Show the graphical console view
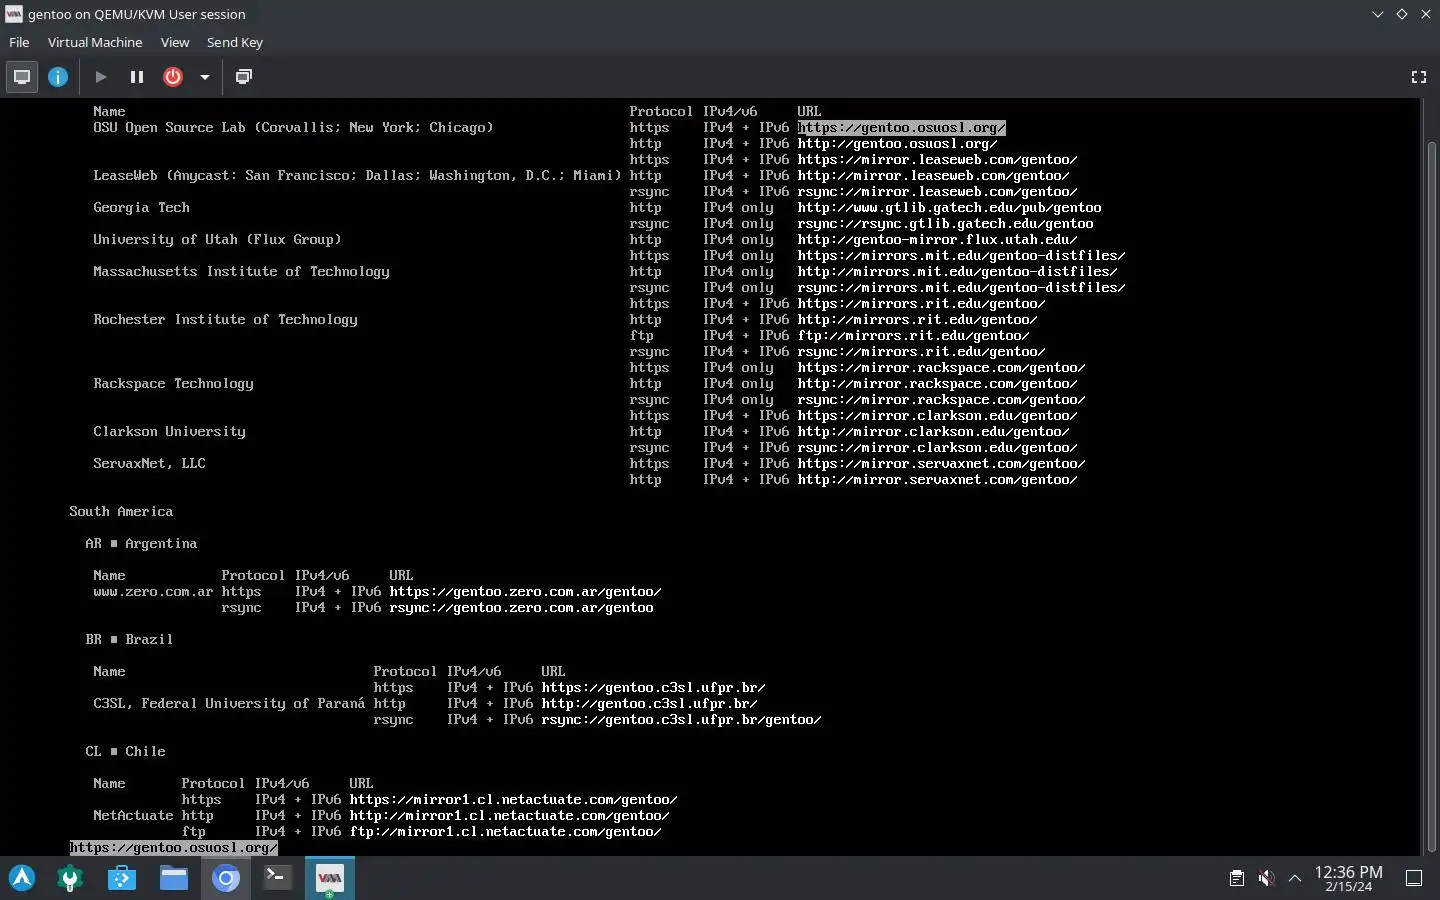 [22, 77]
